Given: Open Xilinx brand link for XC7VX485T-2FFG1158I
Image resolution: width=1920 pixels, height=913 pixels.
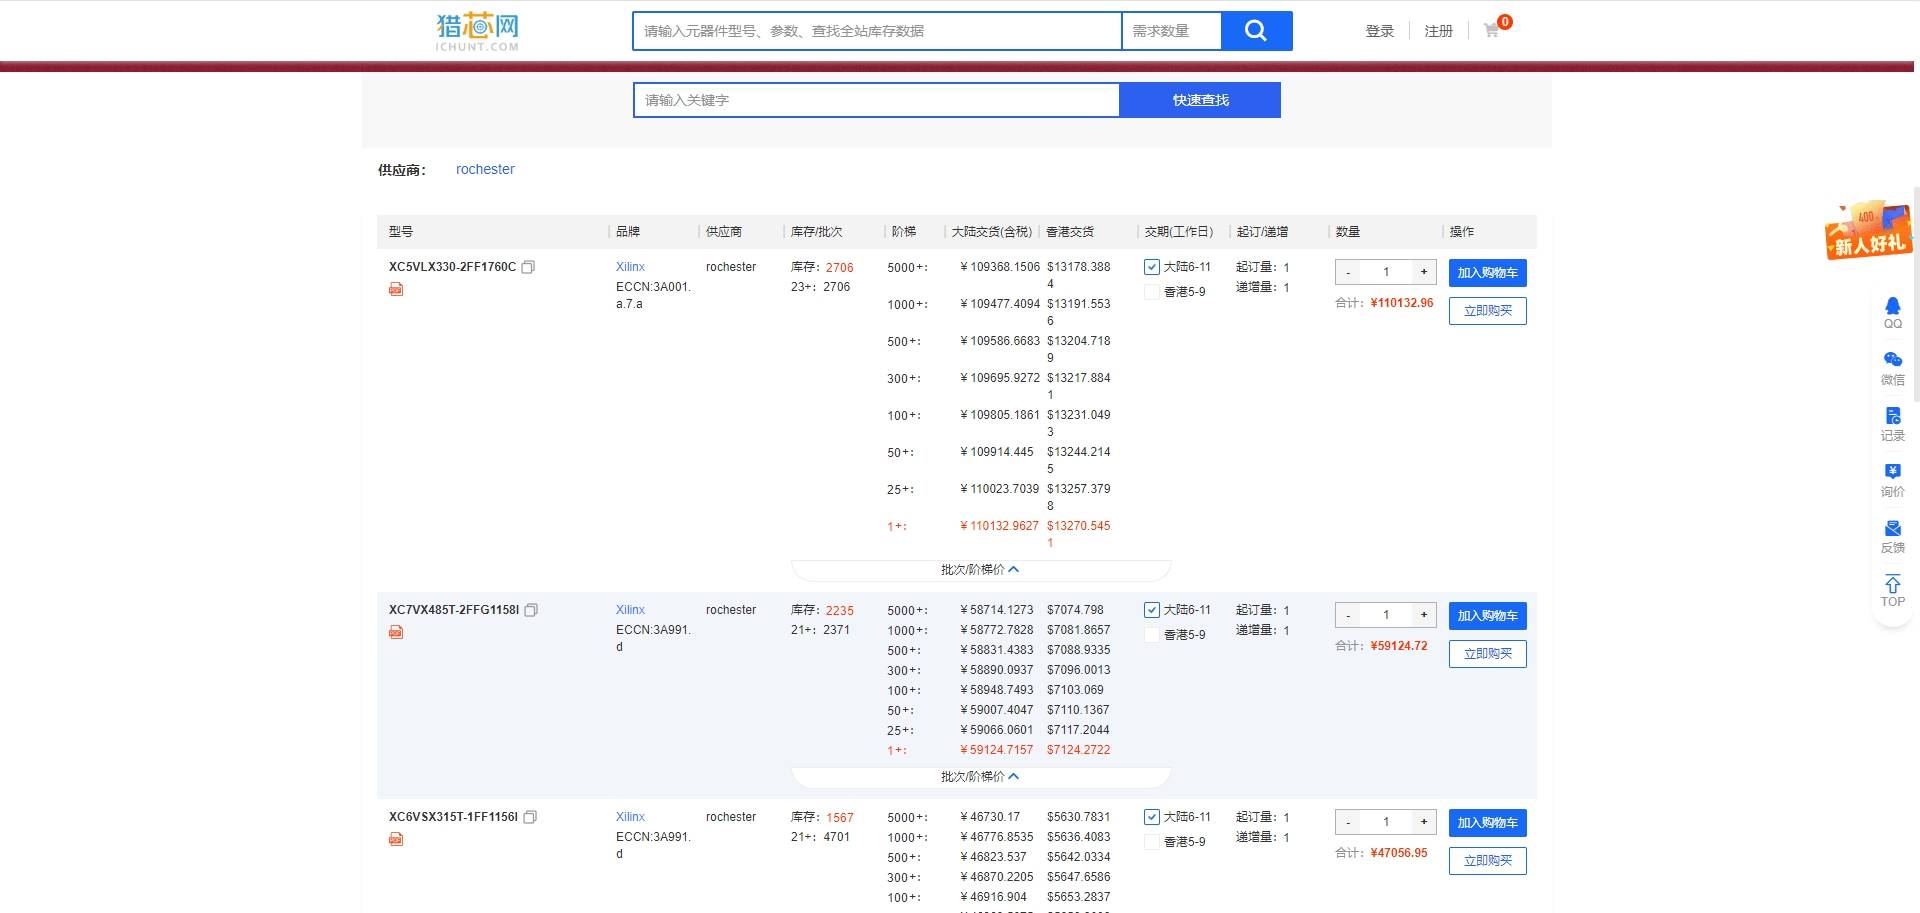Looking at the screenshot, I should click(x=630, y=610).
